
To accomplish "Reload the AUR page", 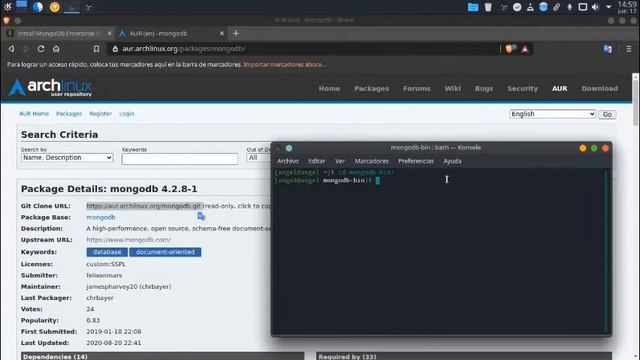I will 41,49.
